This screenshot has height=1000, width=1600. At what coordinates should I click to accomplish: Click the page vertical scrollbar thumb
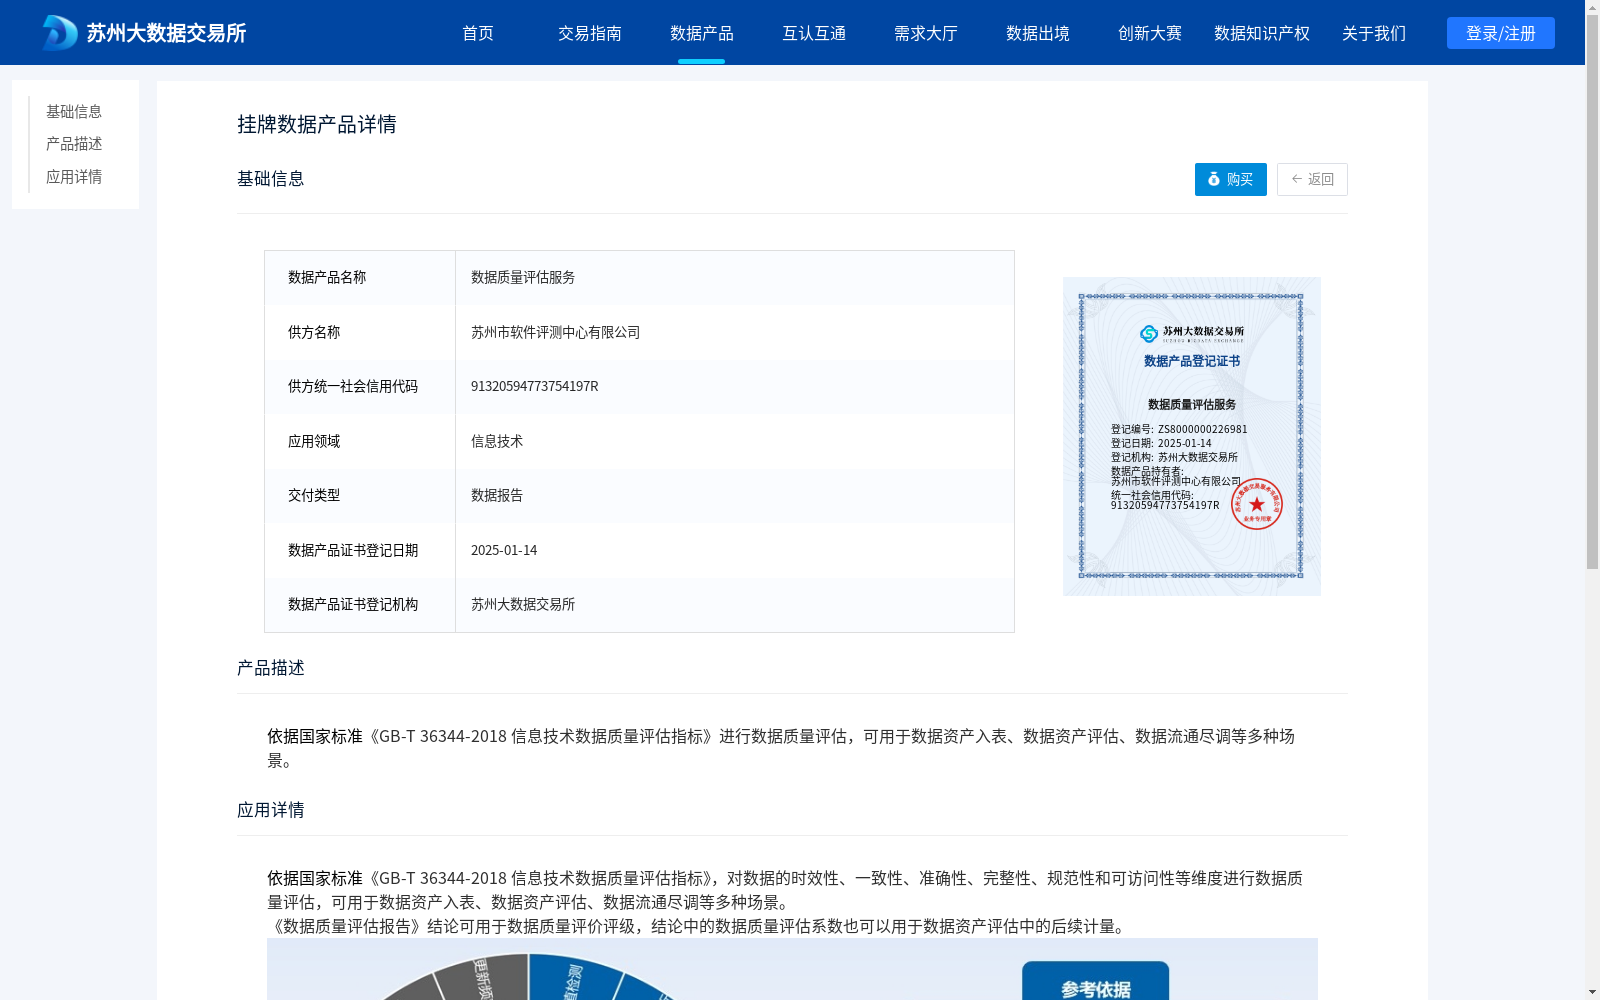(x=1592, y=290)
